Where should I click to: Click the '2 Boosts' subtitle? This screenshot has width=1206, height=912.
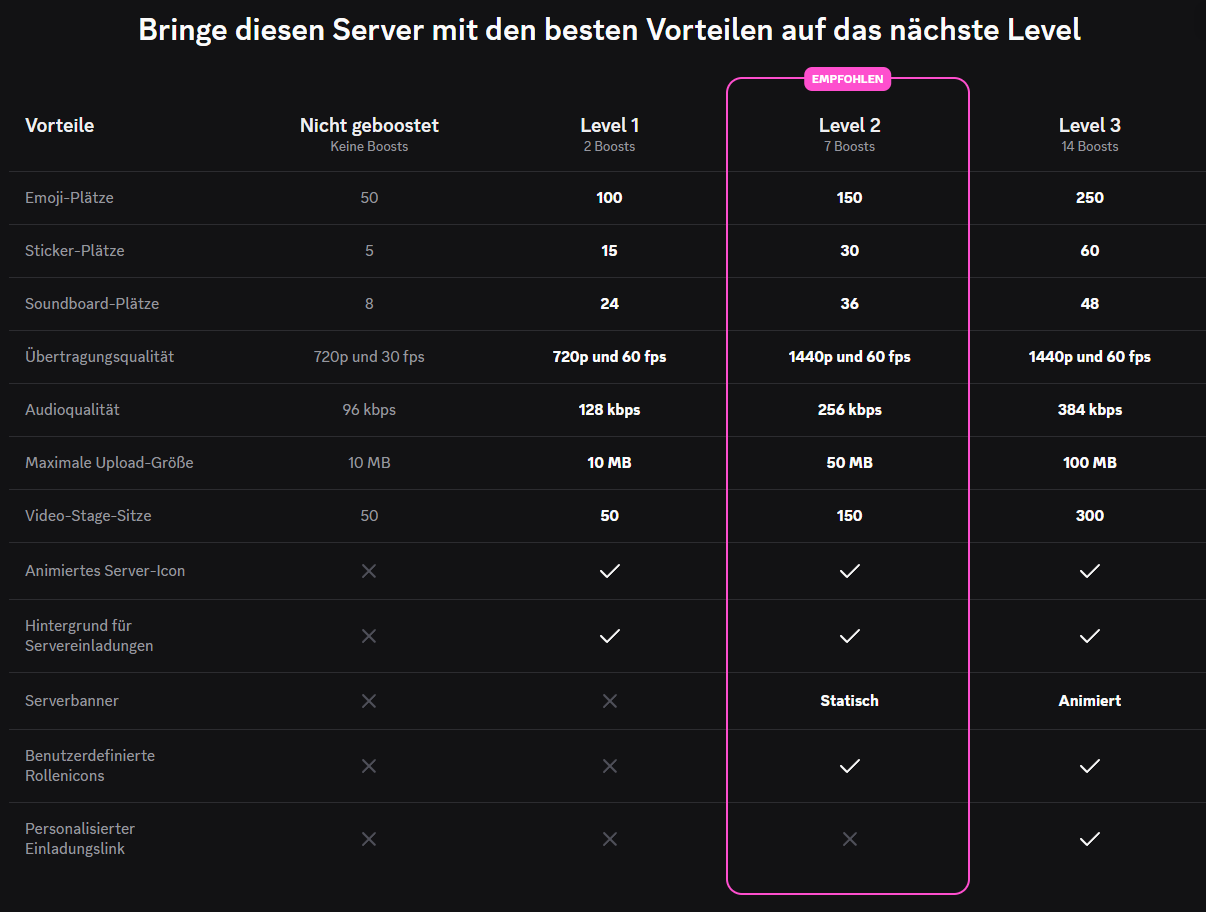pos(610,146)
